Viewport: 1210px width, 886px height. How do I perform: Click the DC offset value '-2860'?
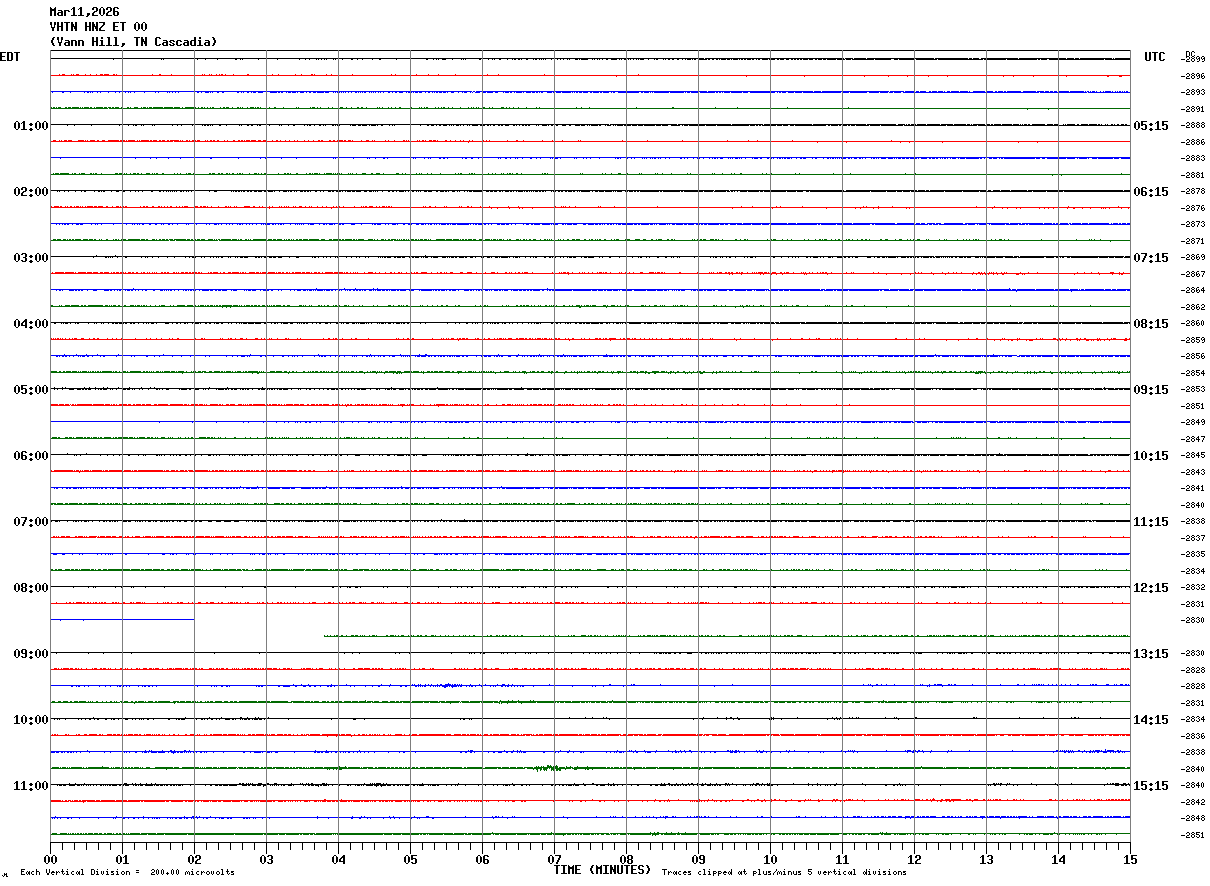pyautogui.click(x=1194, y=324)
